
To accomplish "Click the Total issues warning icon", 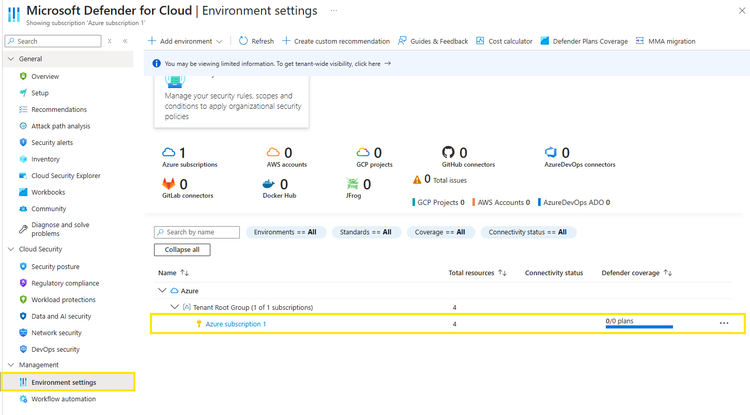I will 417,180.
